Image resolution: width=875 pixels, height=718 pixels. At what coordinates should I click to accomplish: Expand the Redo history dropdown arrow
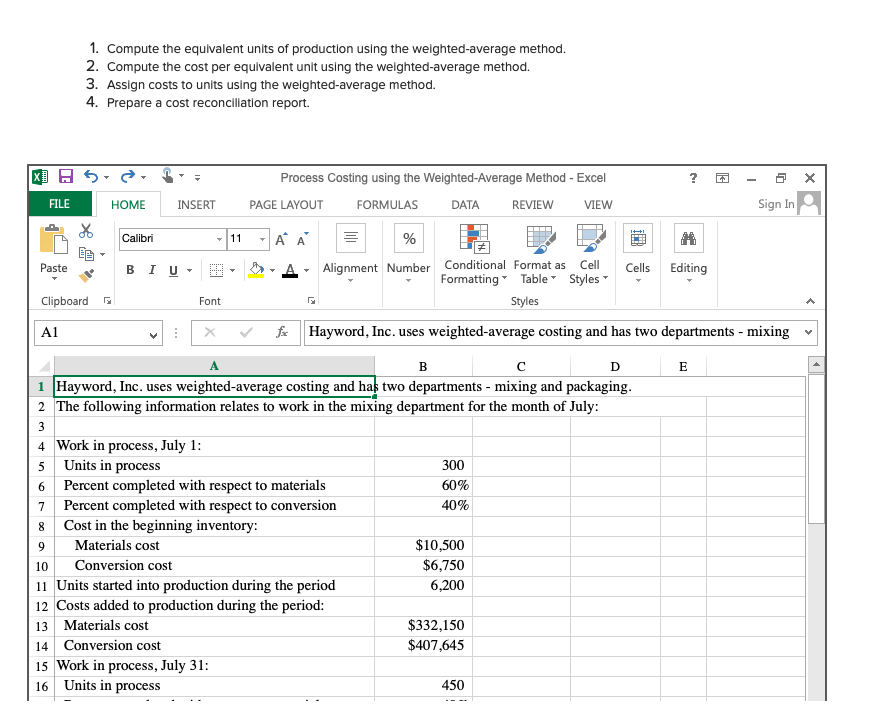point(143,177)
